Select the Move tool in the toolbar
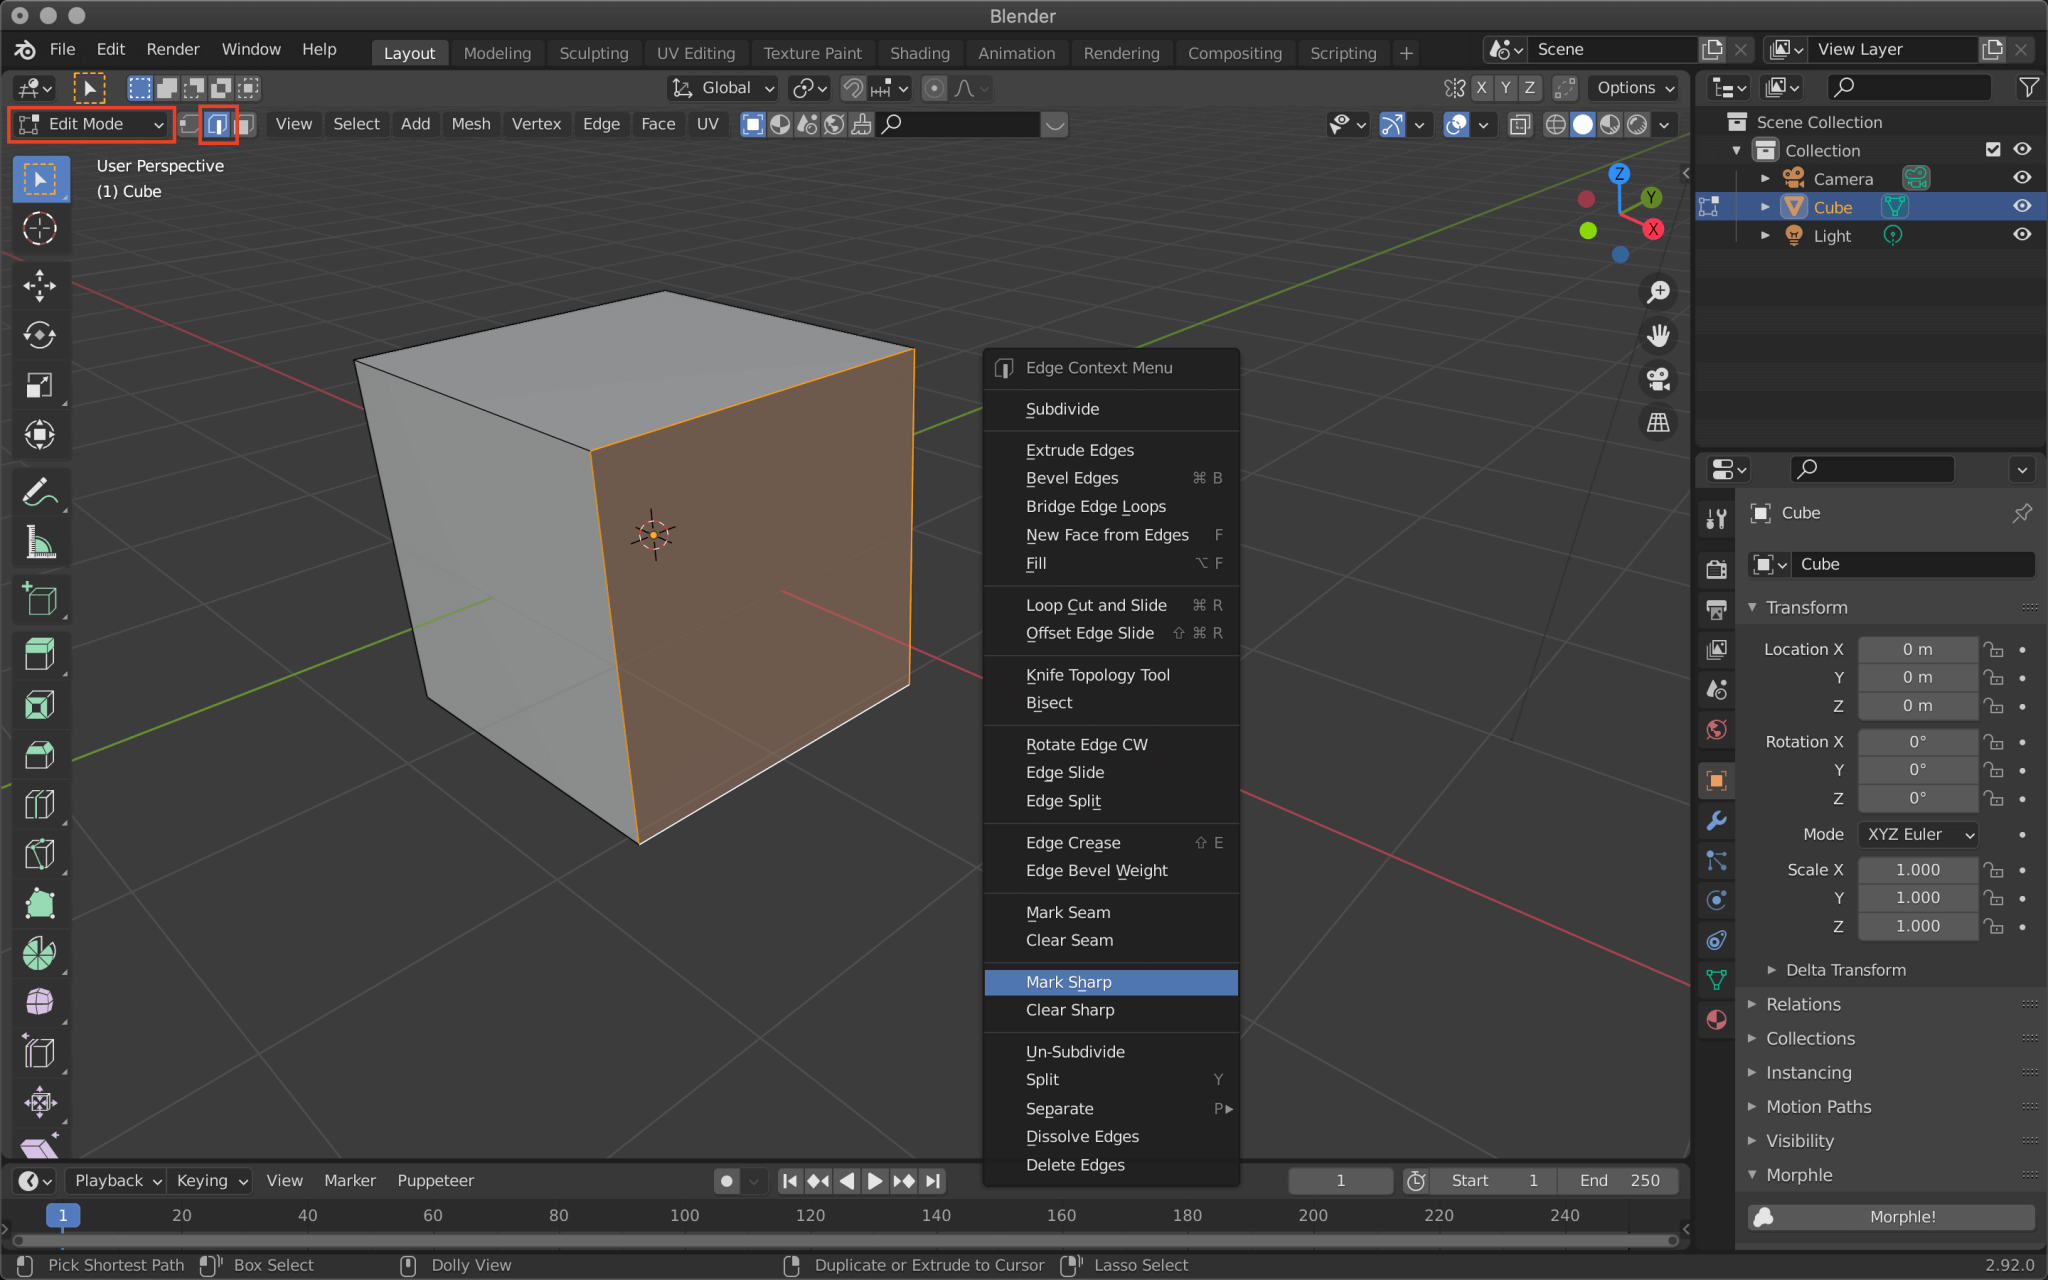Viewport: 2048px width, 1280px height. tap(40, 287)
